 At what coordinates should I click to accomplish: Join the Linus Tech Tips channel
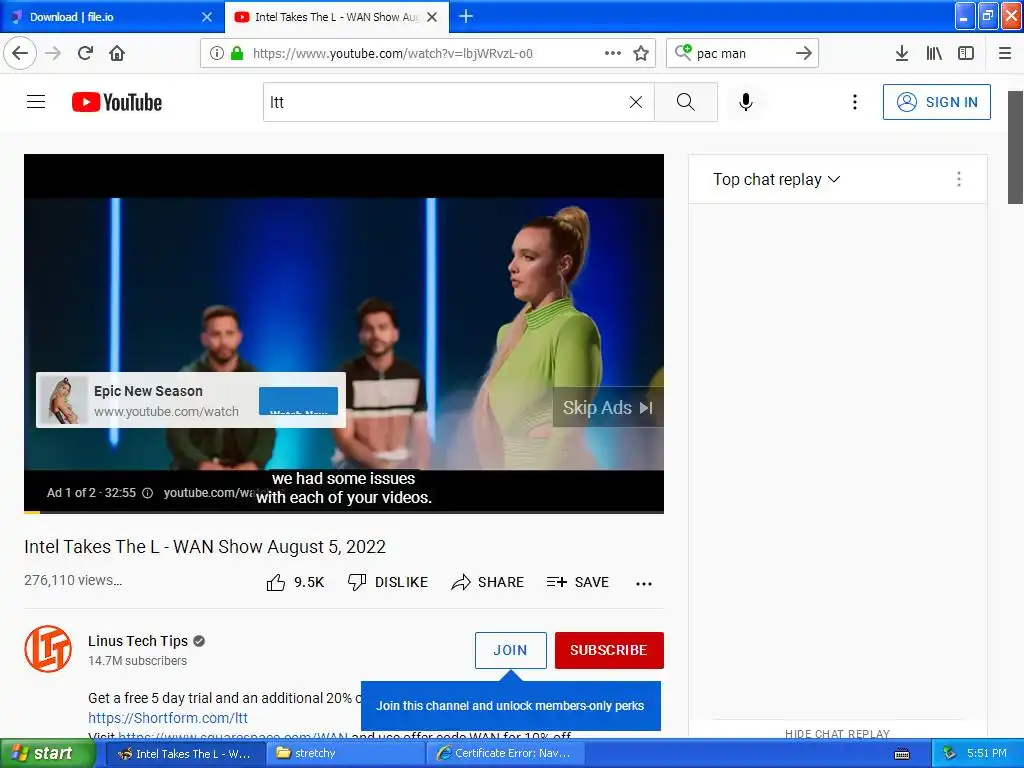tap(511, 650)
